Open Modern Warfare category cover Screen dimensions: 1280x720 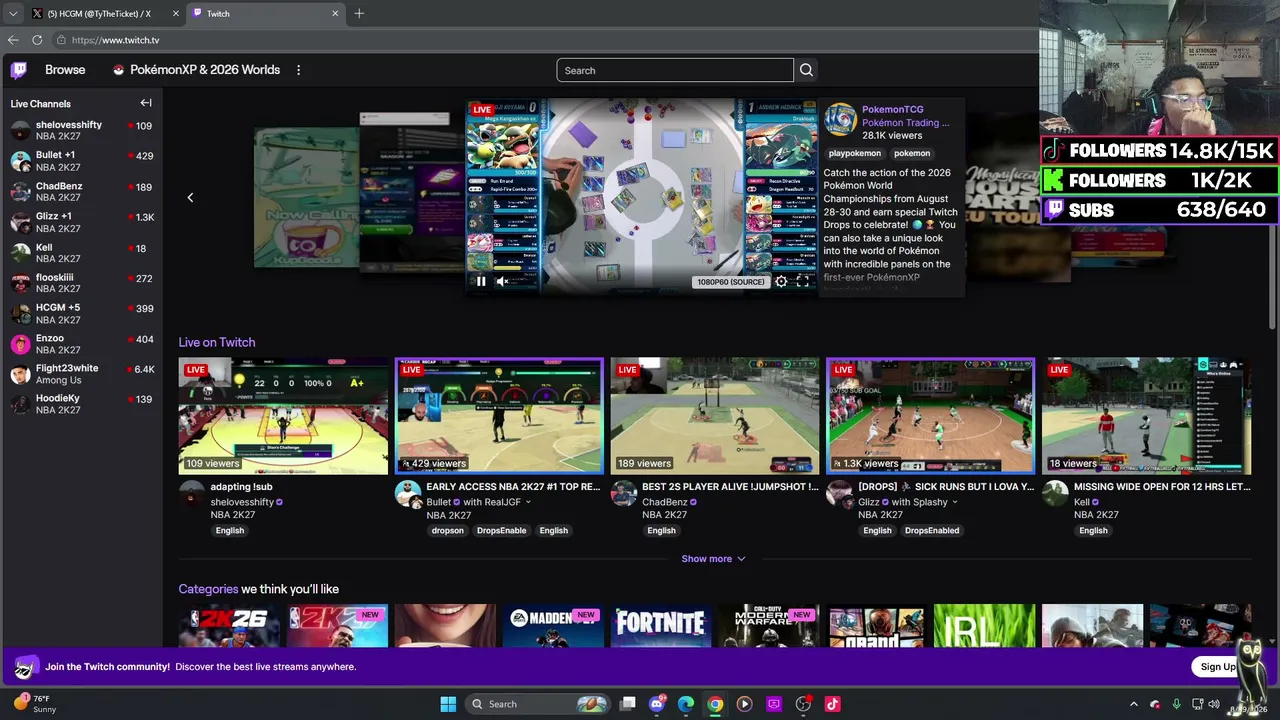pos(768,626)
